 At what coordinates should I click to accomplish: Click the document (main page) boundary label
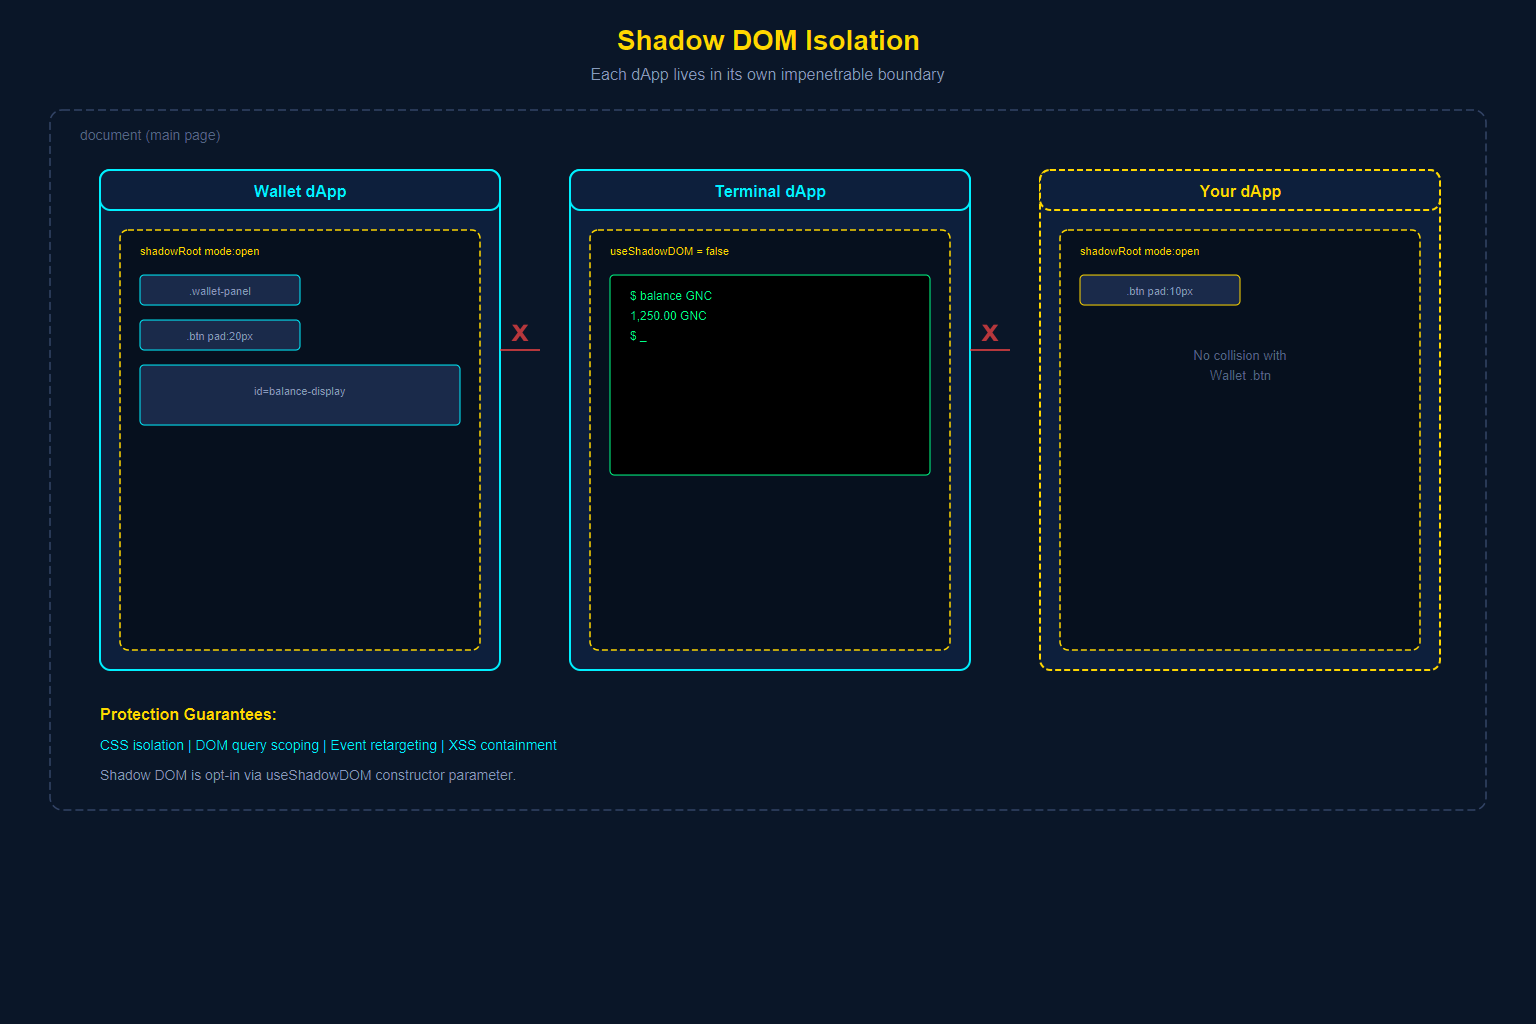click(x=150, y=135)
